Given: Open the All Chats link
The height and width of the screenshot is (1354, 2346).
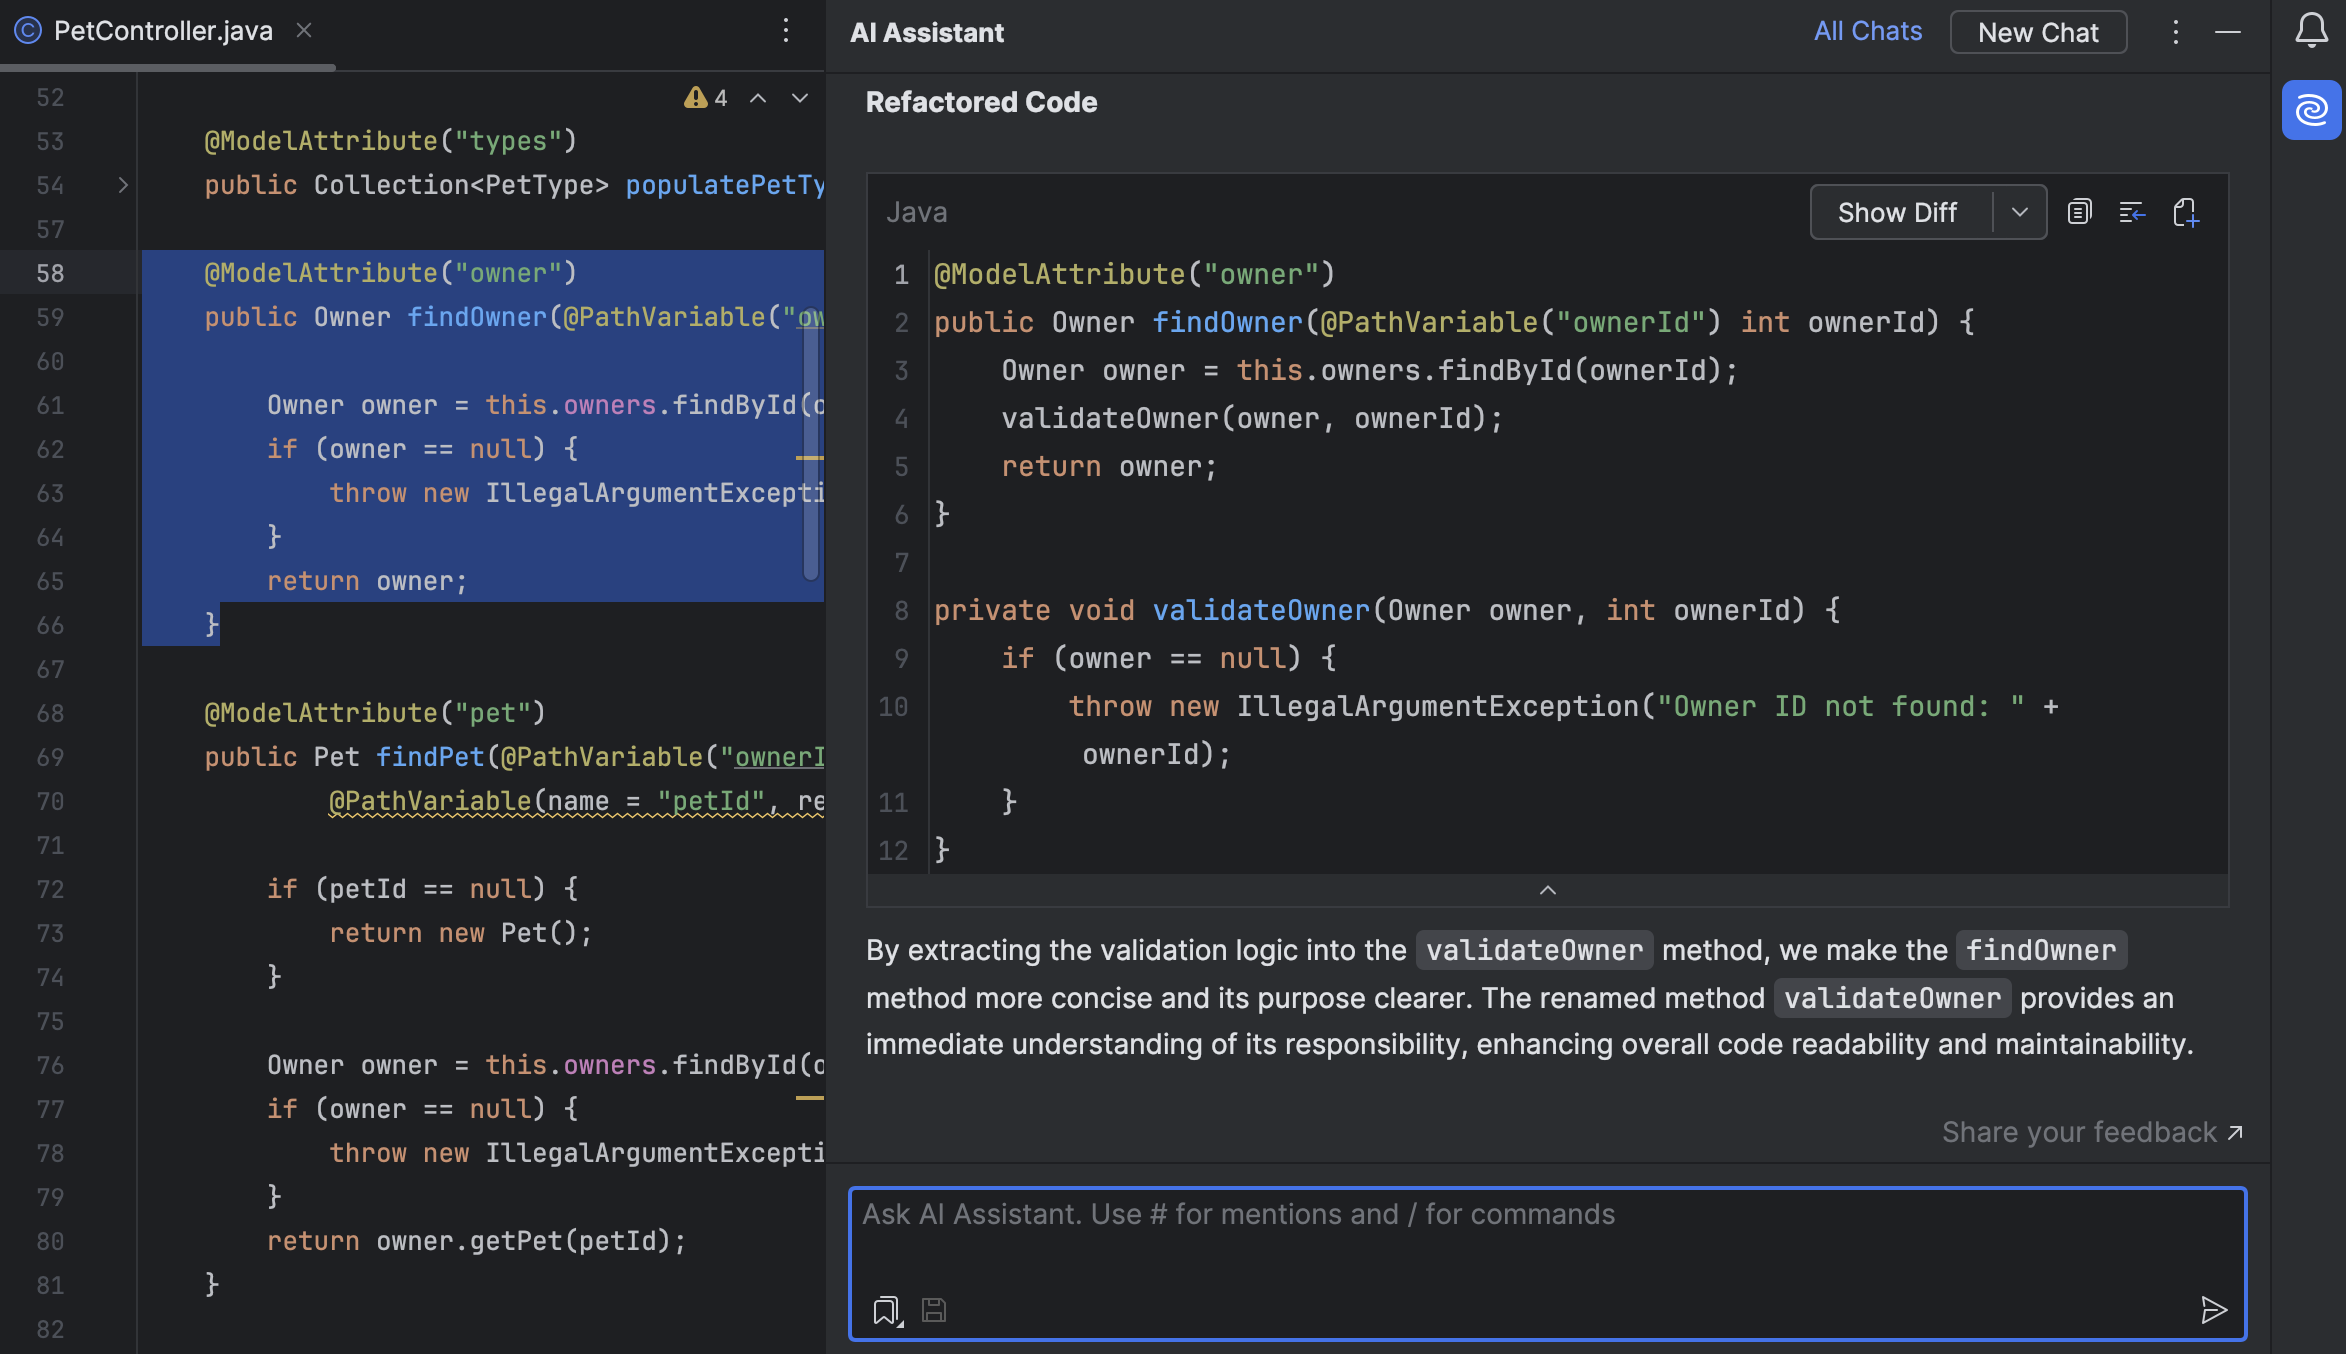Looking at the screenshot, I should [x=1868, y=31].
